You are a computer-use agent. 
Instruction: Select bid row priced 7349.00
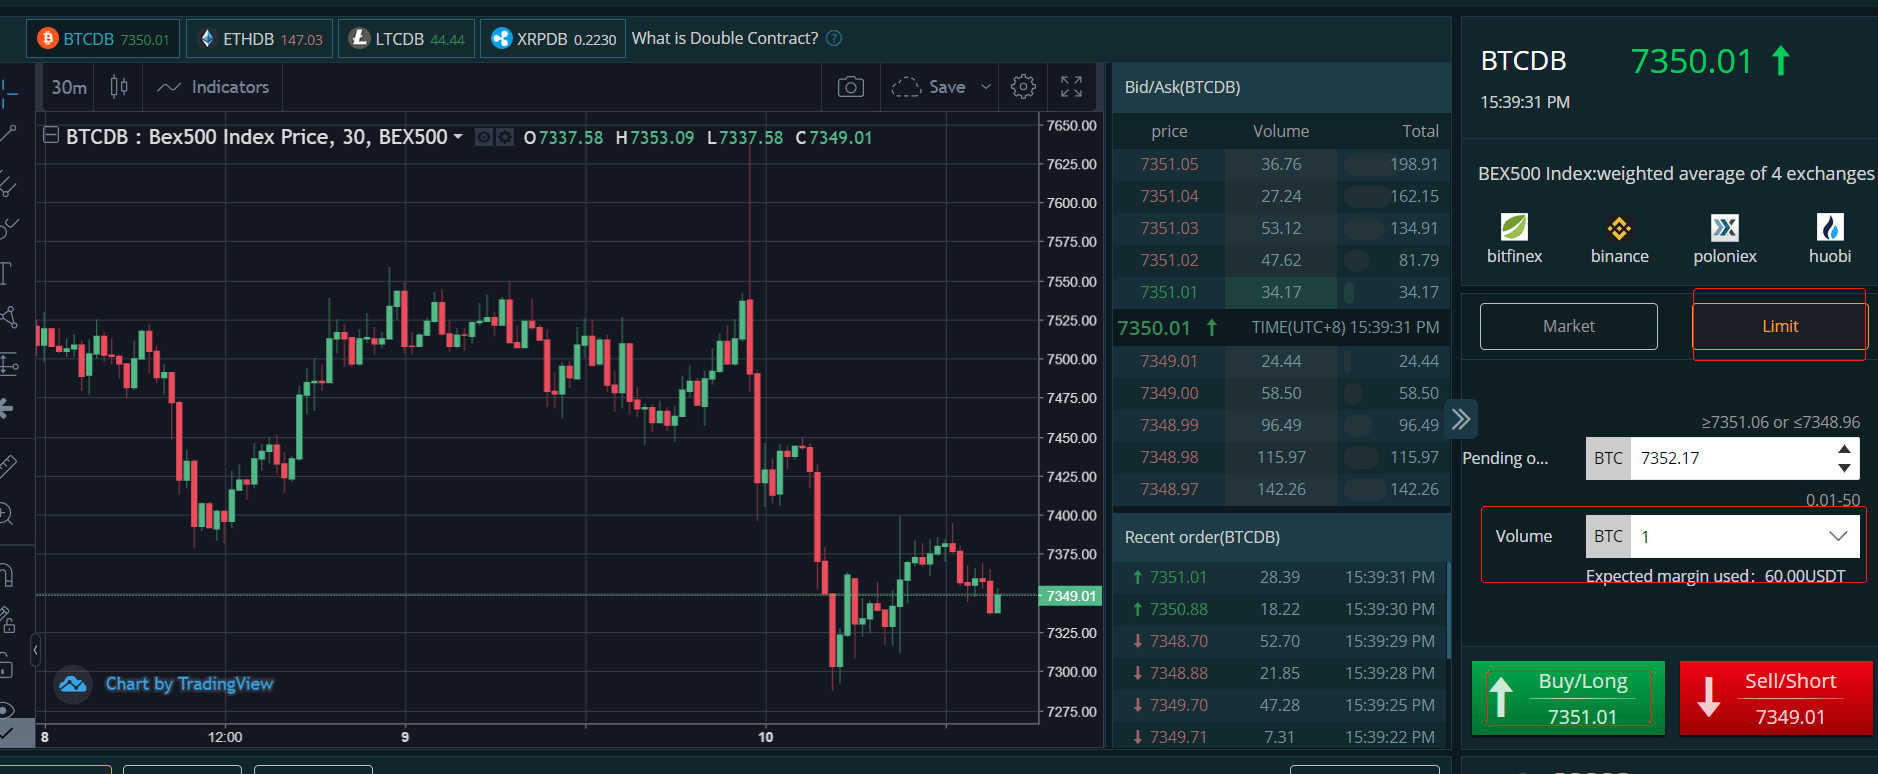(x=1281, y=393)
